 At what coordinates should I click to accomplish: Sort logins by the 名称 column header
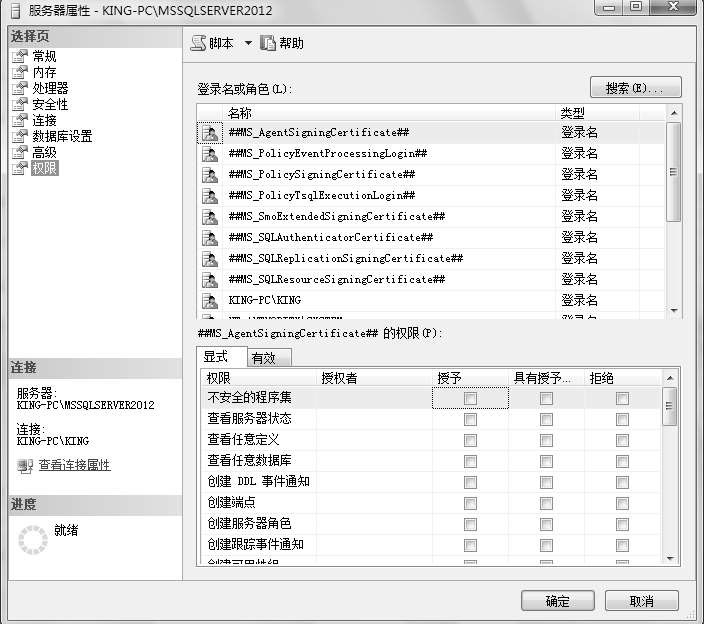click(x=389, y=113)
